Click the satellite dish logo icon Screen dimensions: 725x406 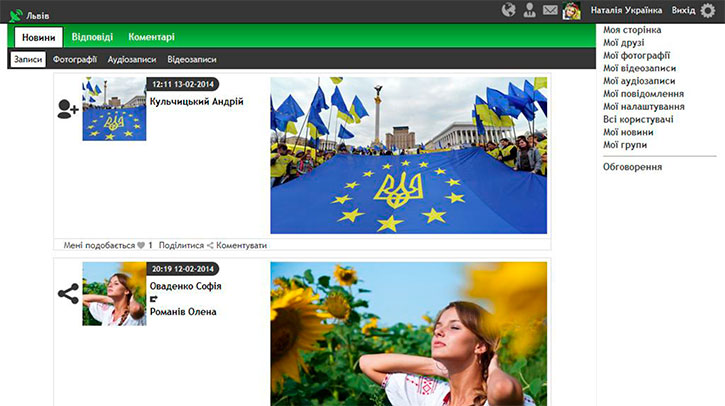pyautogui.click(x=16, y=15)
